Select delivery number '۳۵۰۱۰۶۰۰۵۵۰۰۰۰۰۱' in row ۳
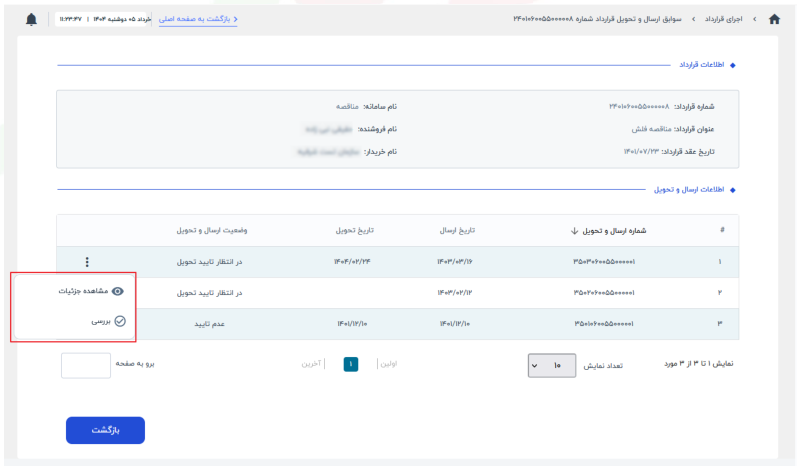The width and height of the screenshot is (801, 470). click(604, 324)
